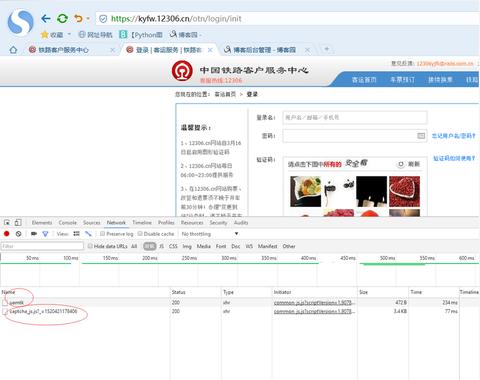
Task: Click the password field
Action: click(355, 136)
